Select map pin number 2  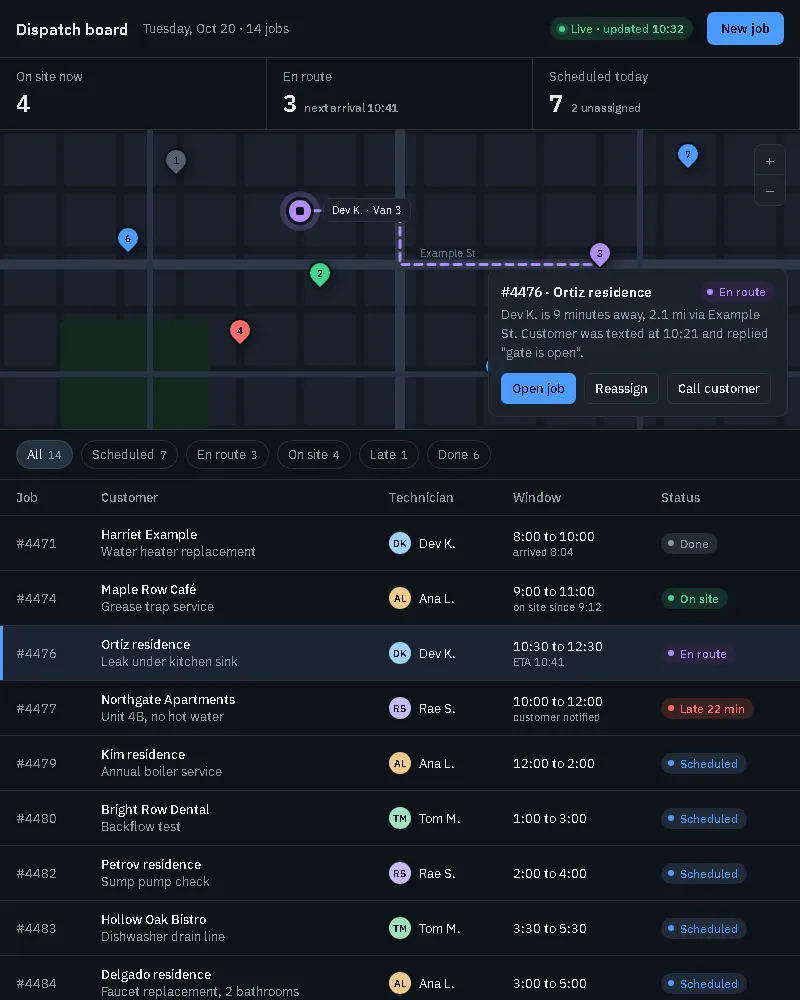point(320,274)
